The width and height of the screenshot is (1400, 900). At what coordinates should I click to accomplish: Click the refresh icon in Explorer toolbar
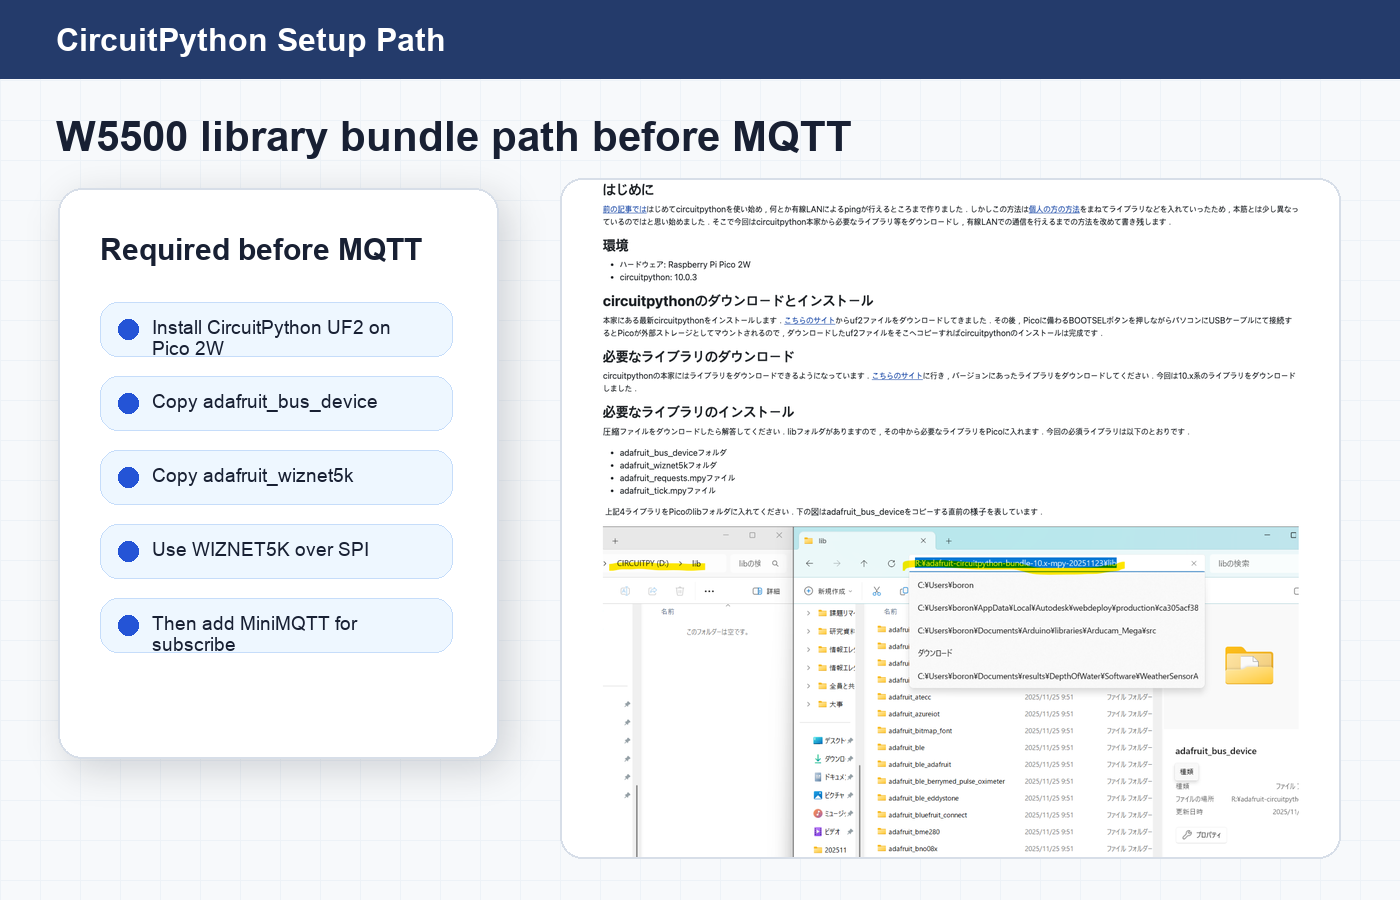891,564
